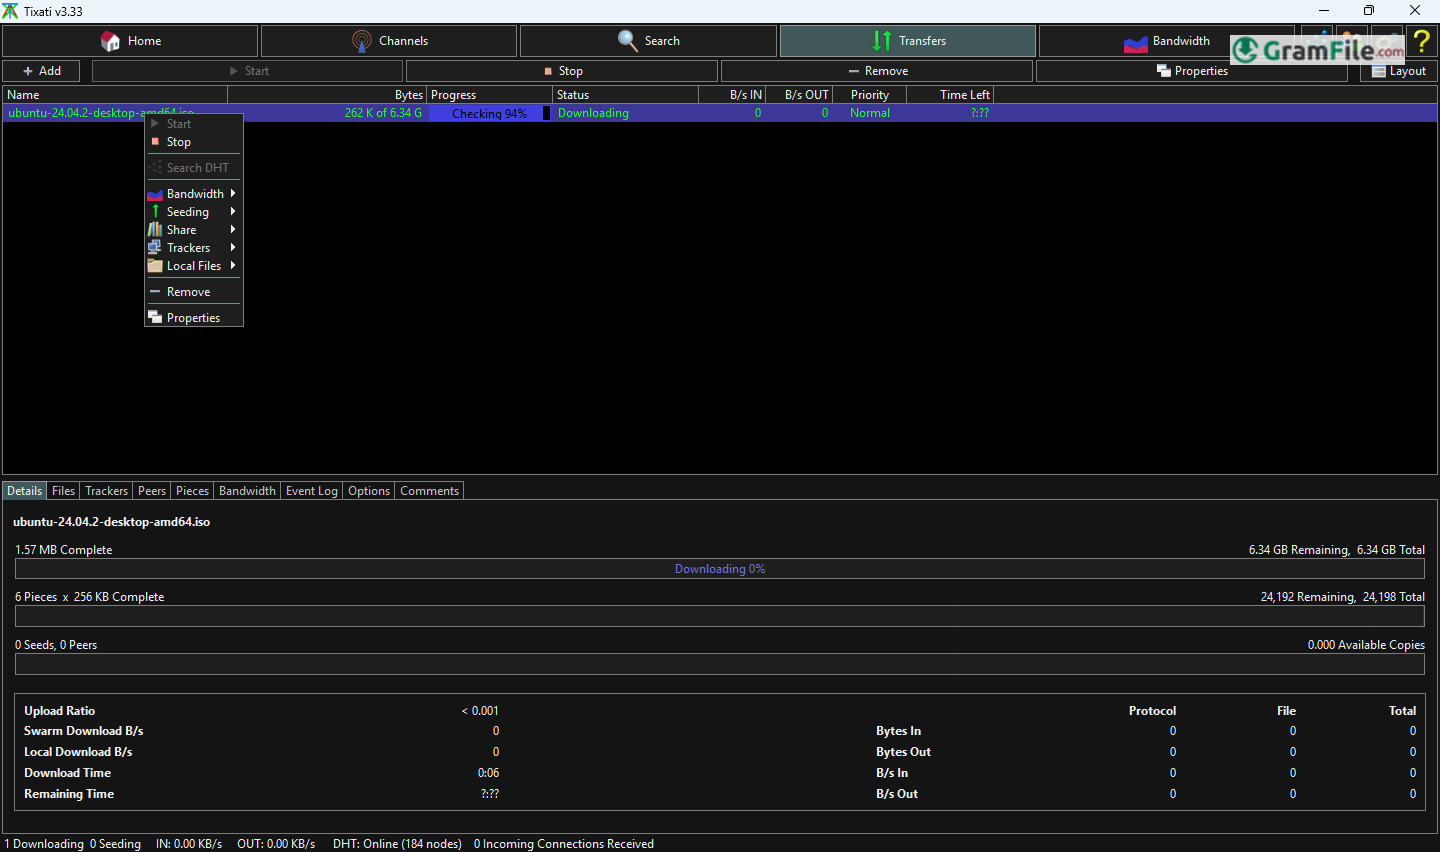Viewport: 1440px width, 852px height.
Task: Click the 'OUT: 0.00 KB/s' status entry
Action: (x=276, y=844)
